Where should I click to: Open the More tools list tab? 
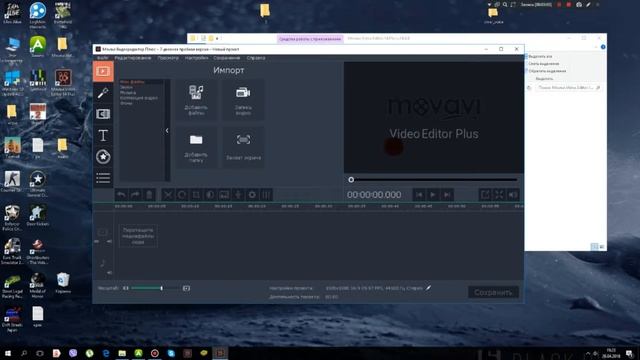tap(103, 178)
